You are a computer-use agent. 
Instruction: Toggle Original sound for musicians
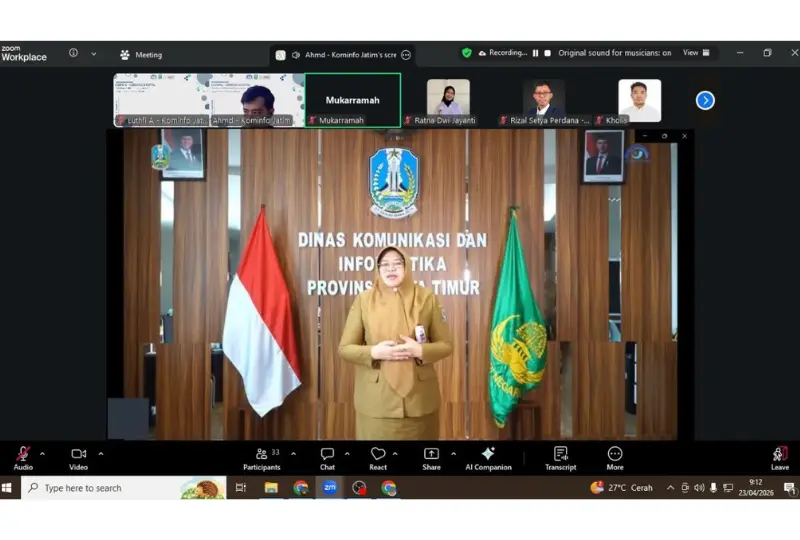coord(614,53)
